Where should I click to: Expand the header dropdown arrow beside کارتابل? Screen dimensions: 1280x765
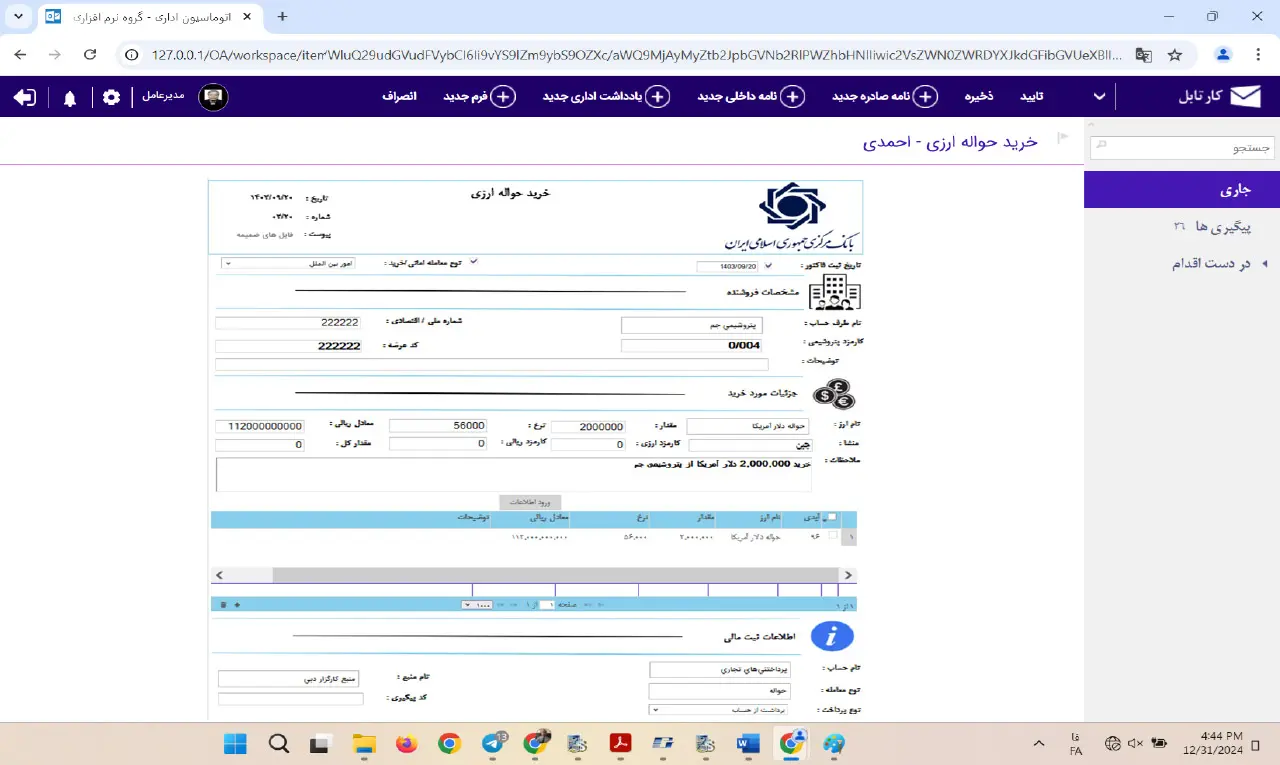point(1099,97)
